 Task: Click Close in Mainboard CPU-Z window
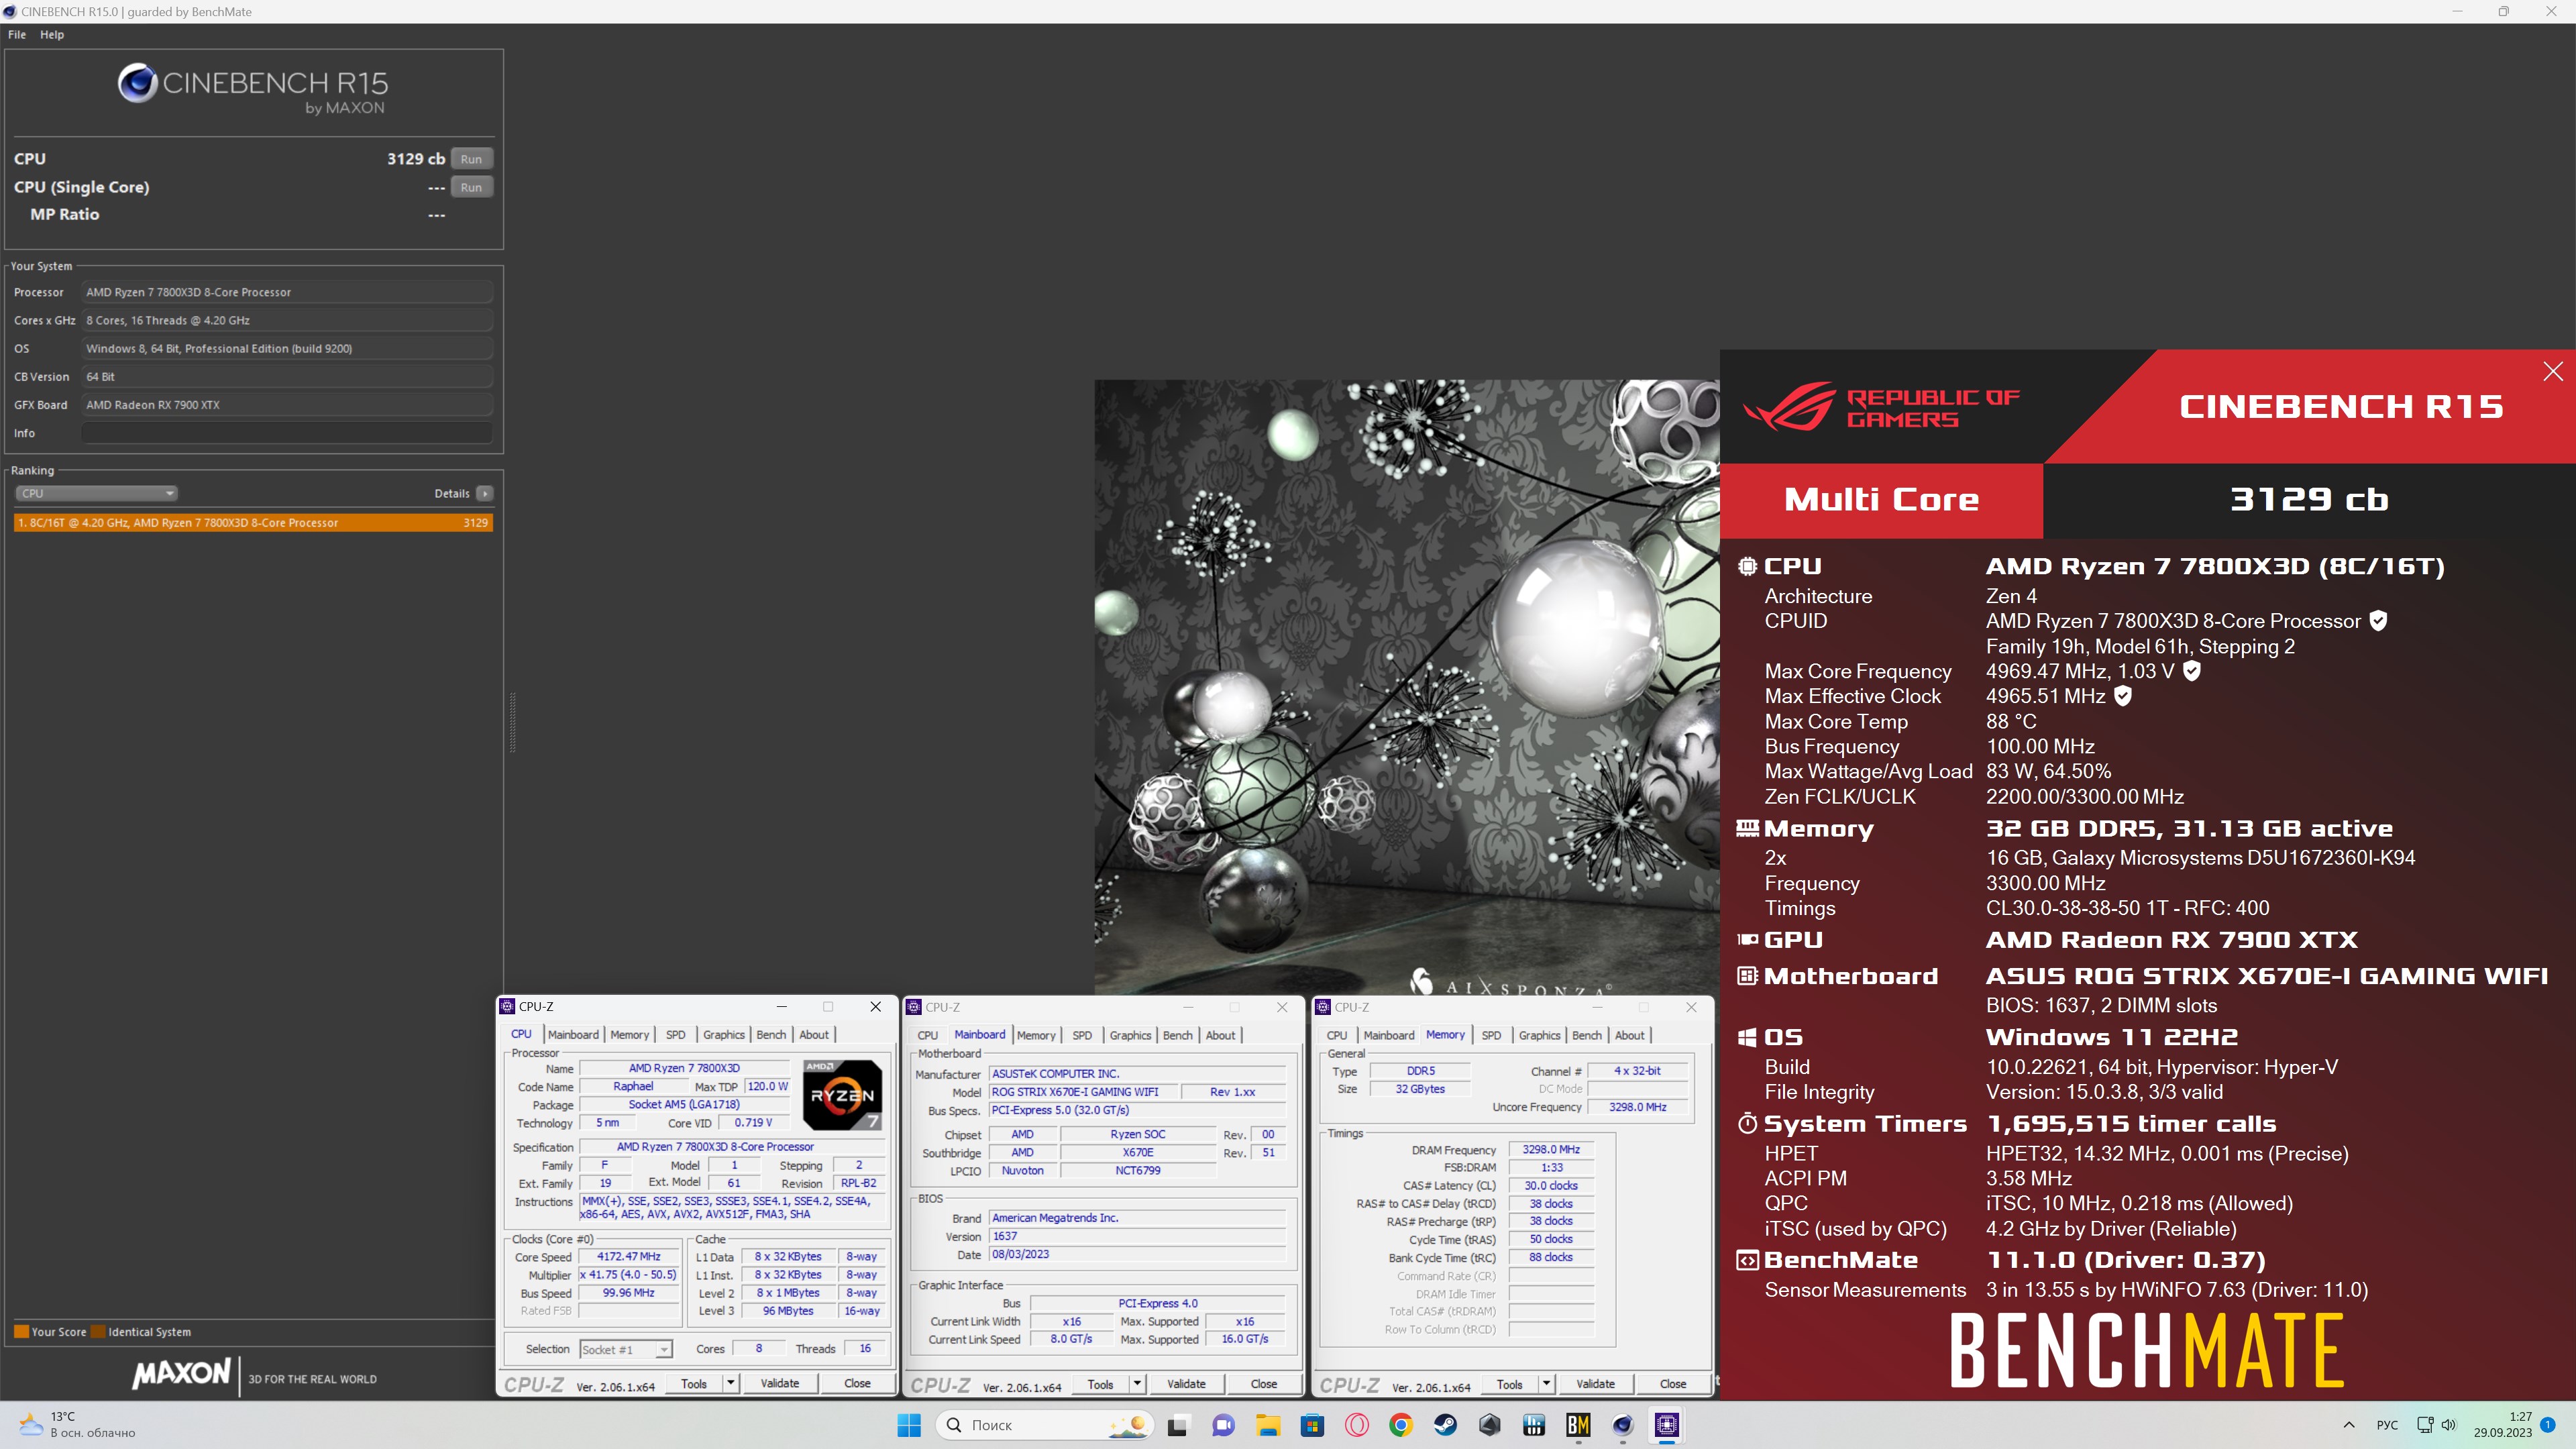tap(1264, 1384)
